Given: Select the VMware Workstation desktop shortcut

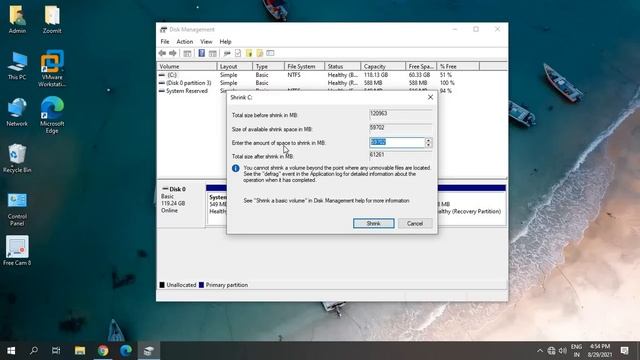Looking at the screenshot, I should pos(52,69).
